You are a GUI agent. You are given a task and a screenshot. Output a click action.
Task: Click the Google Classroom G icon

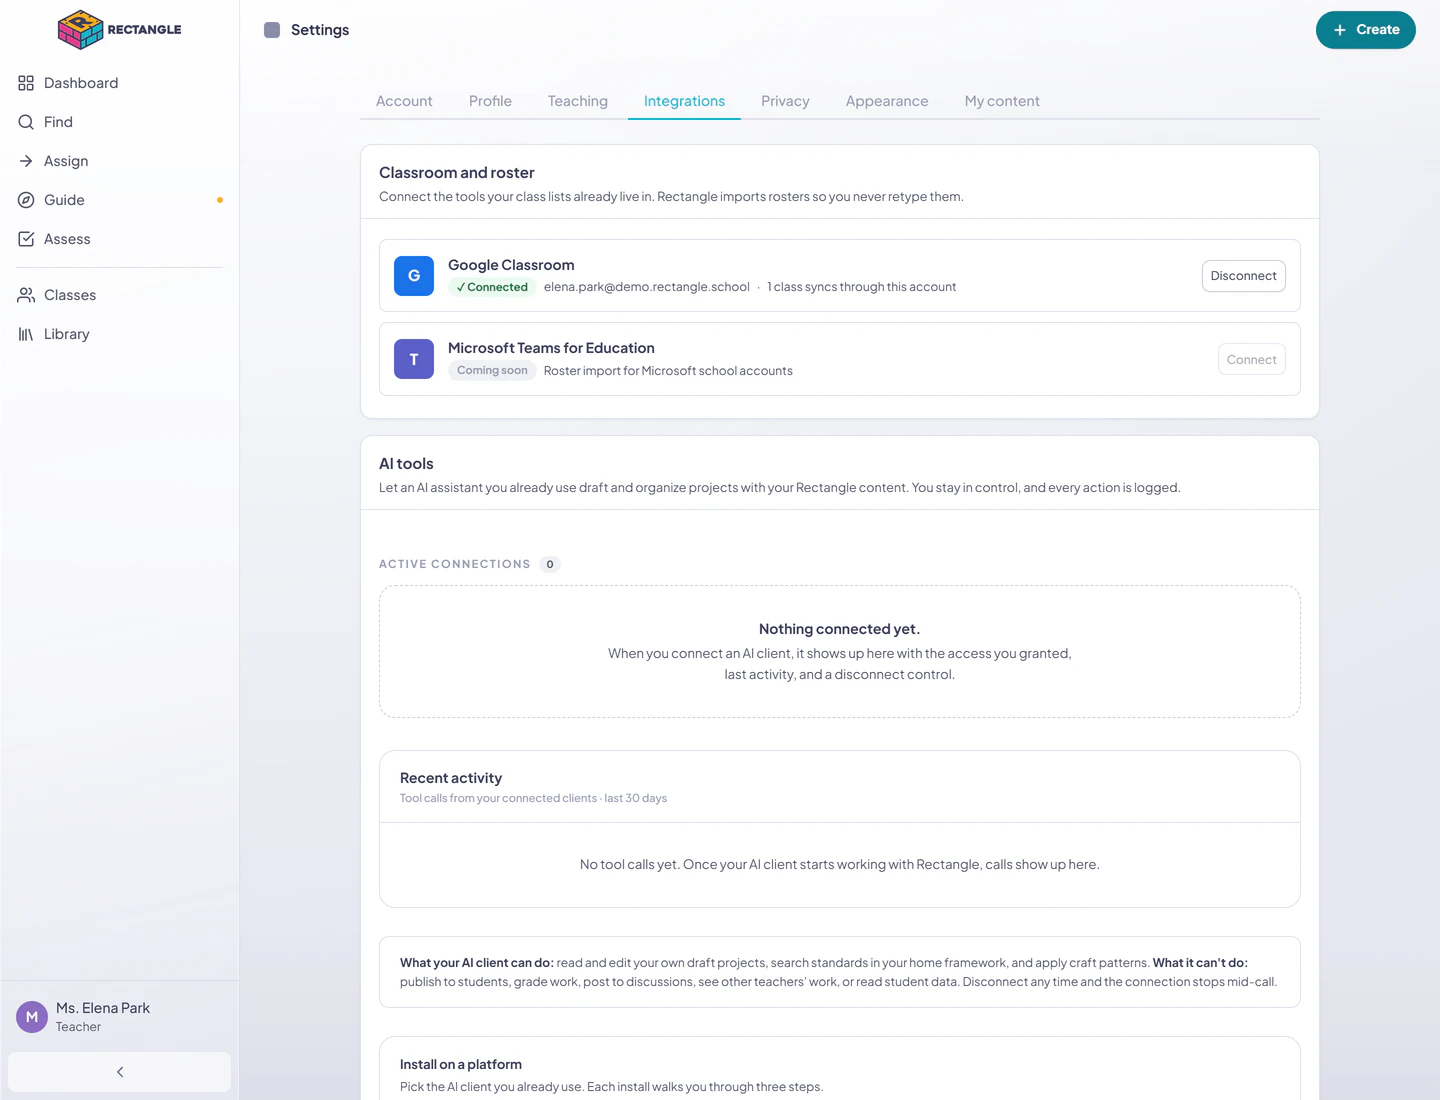click(414, 276)
